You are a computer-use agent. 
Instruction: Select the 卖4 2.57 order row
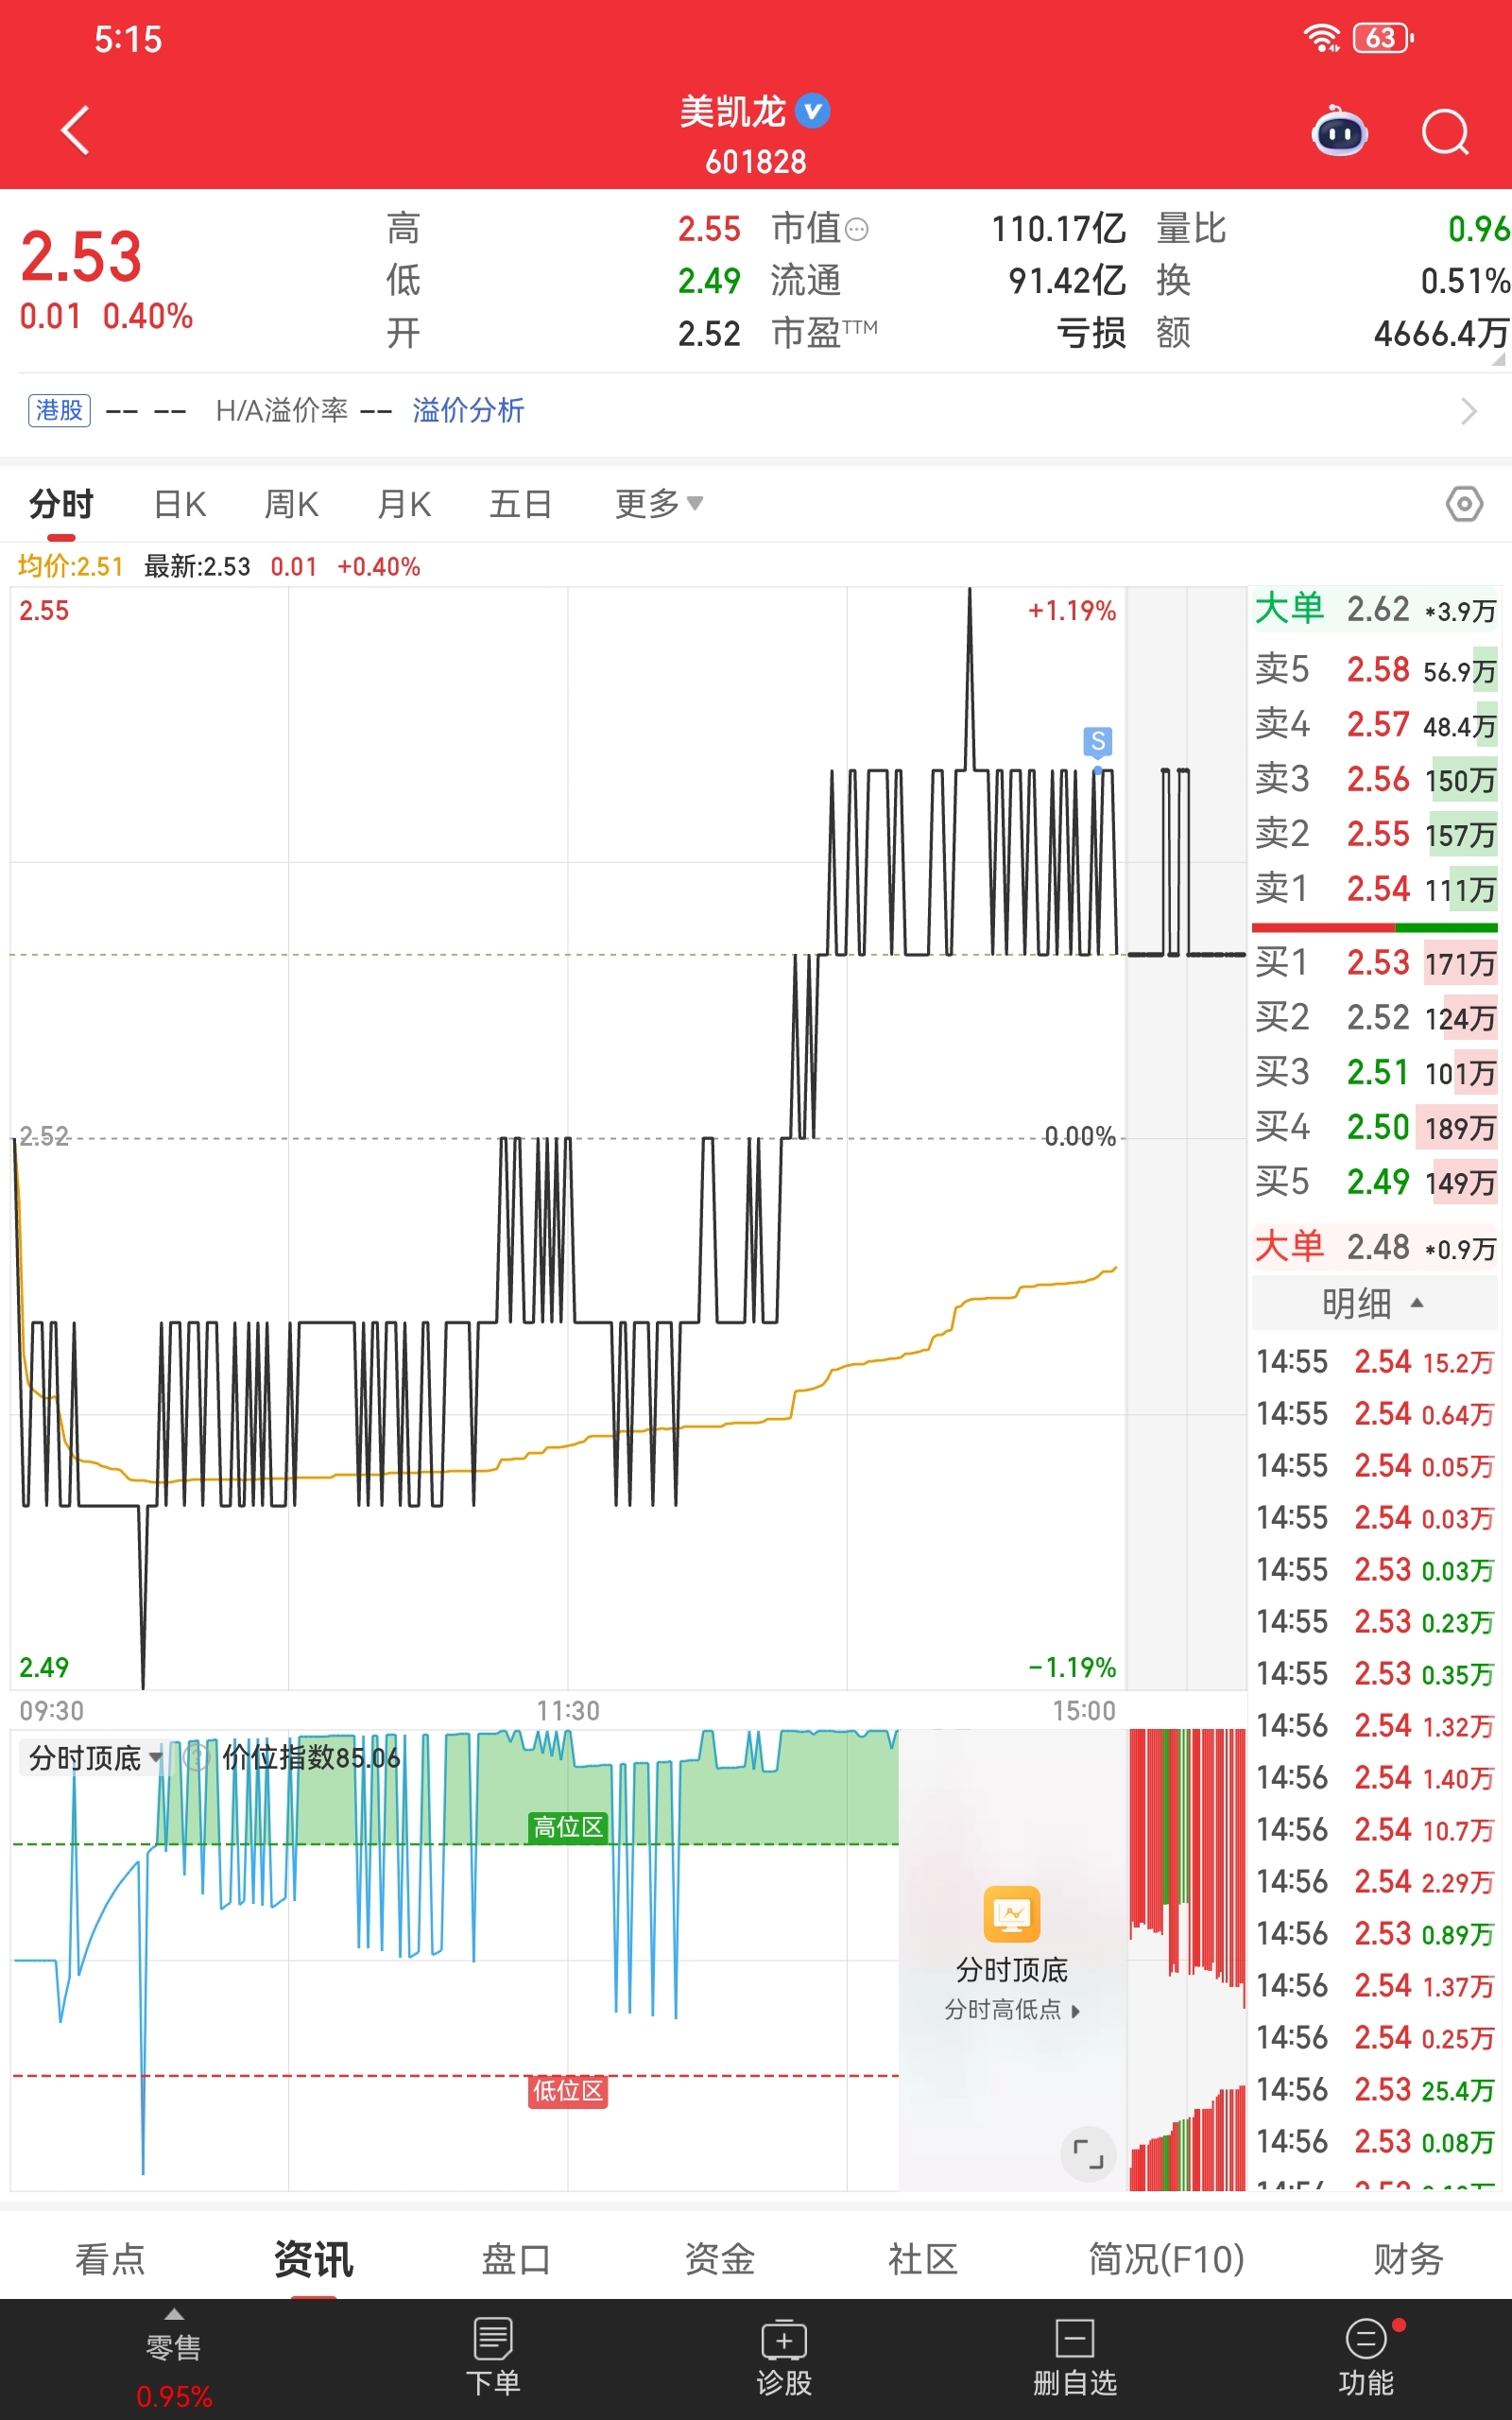click(x=1375, y=724)
